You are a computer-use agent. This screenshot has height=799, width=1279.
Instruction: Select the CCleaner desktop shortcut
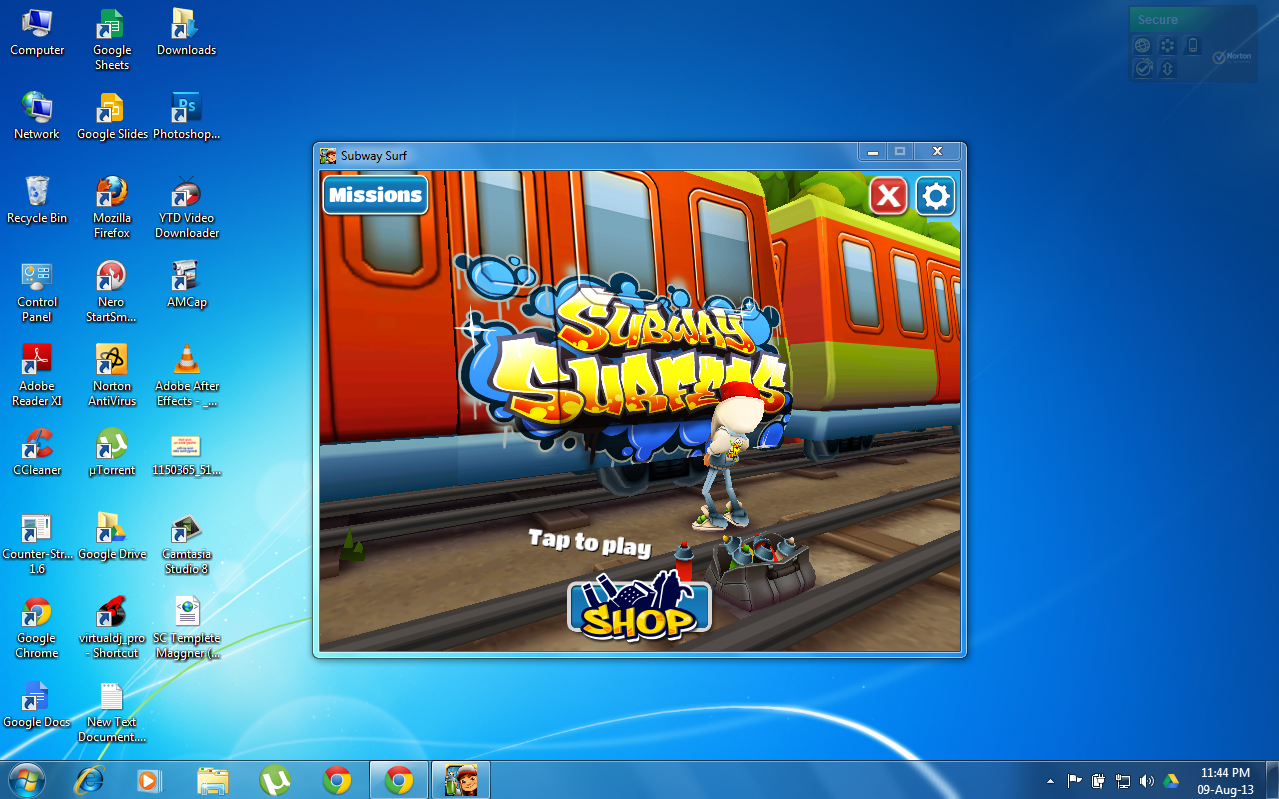tap(37, 452)
